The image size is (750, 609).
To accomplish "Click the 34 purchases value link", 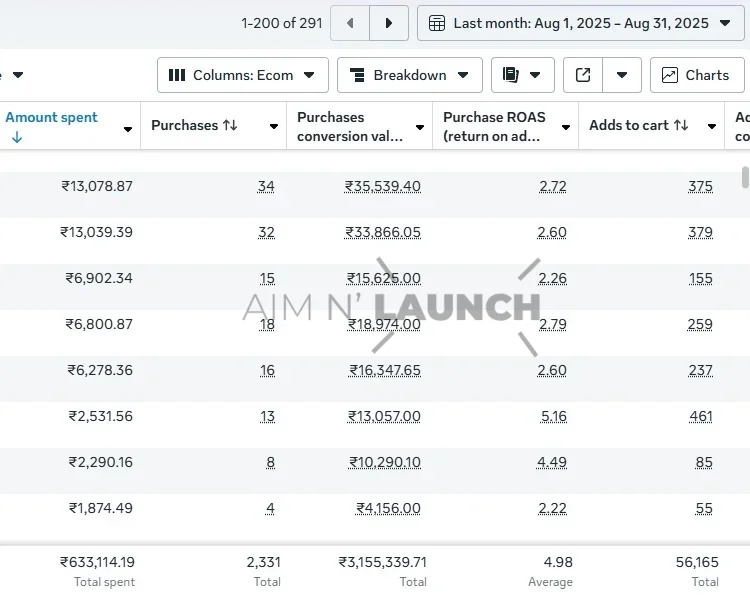I will click(266, 187).
